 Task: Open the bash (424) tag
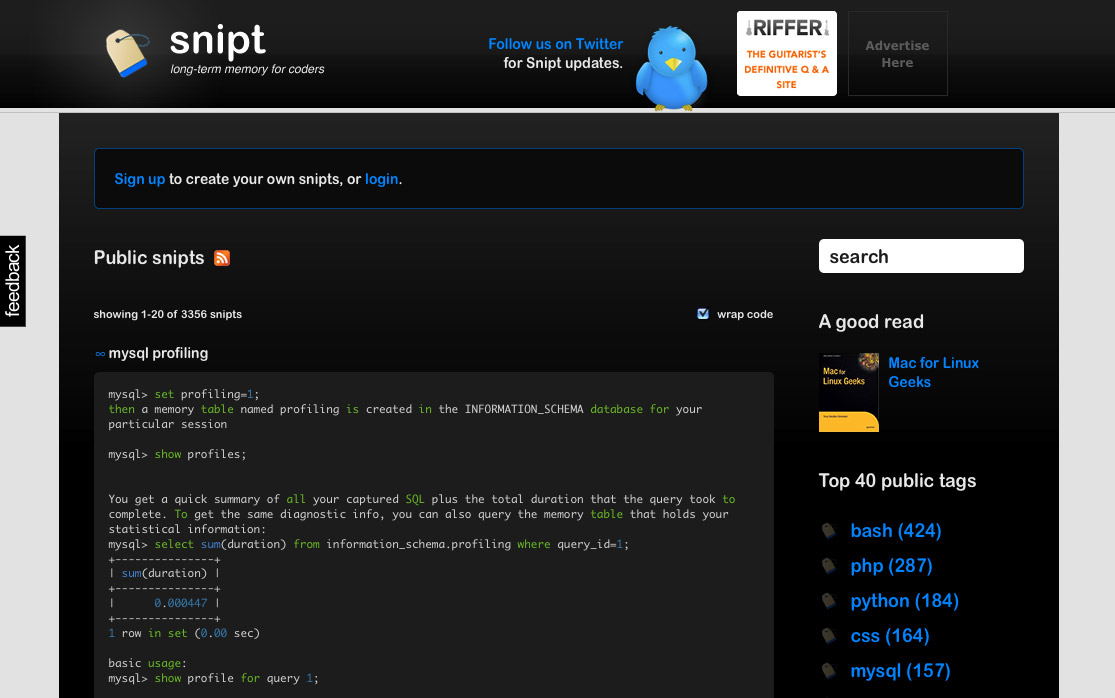(x=896, y=531)
